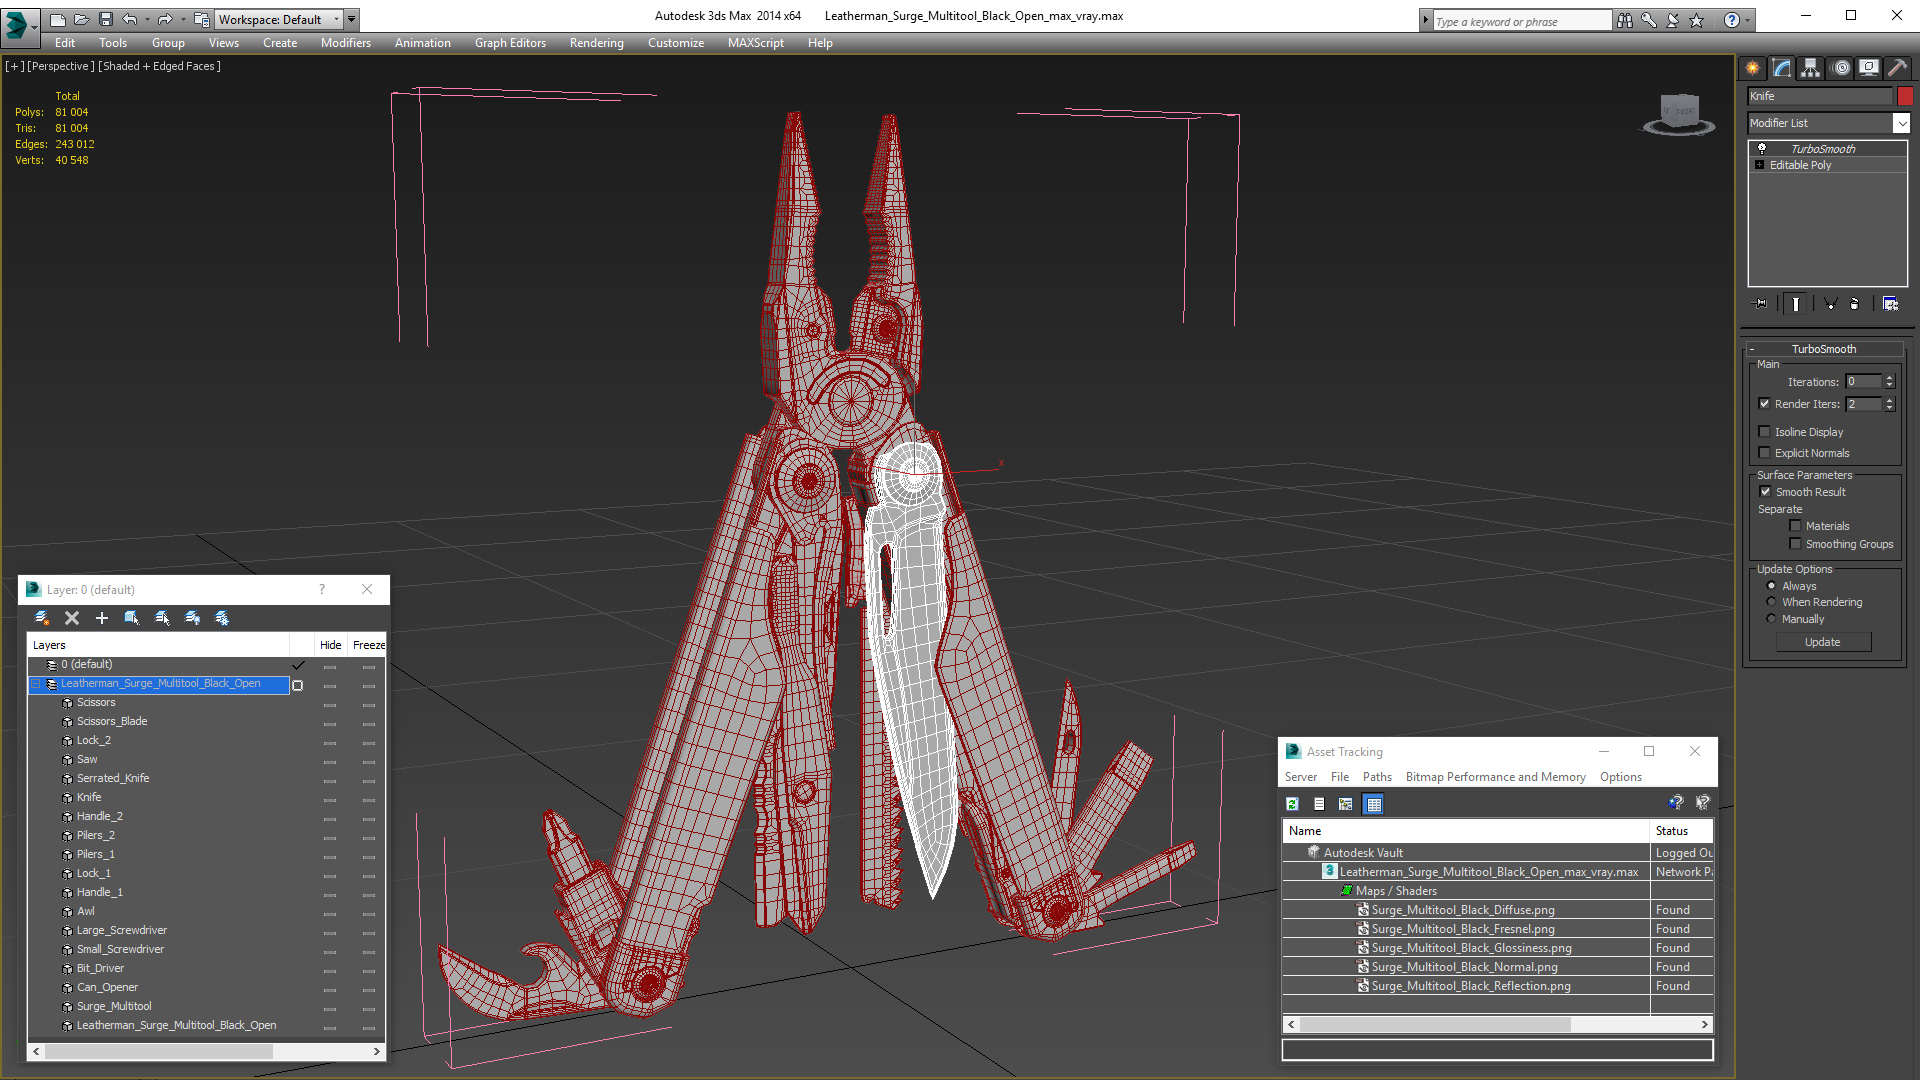Screen dimensions: 1920x1080
Task: Select the Manually update option
Action: [x=1772, y=619]
